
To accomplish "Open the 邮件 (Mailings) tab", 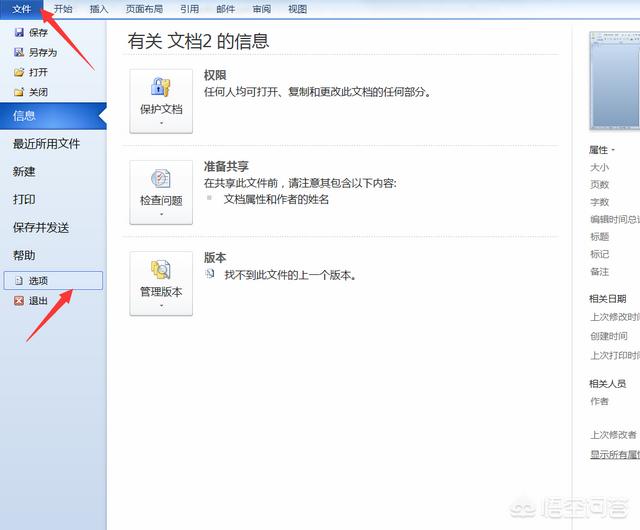I will click(x=225, y=9).
